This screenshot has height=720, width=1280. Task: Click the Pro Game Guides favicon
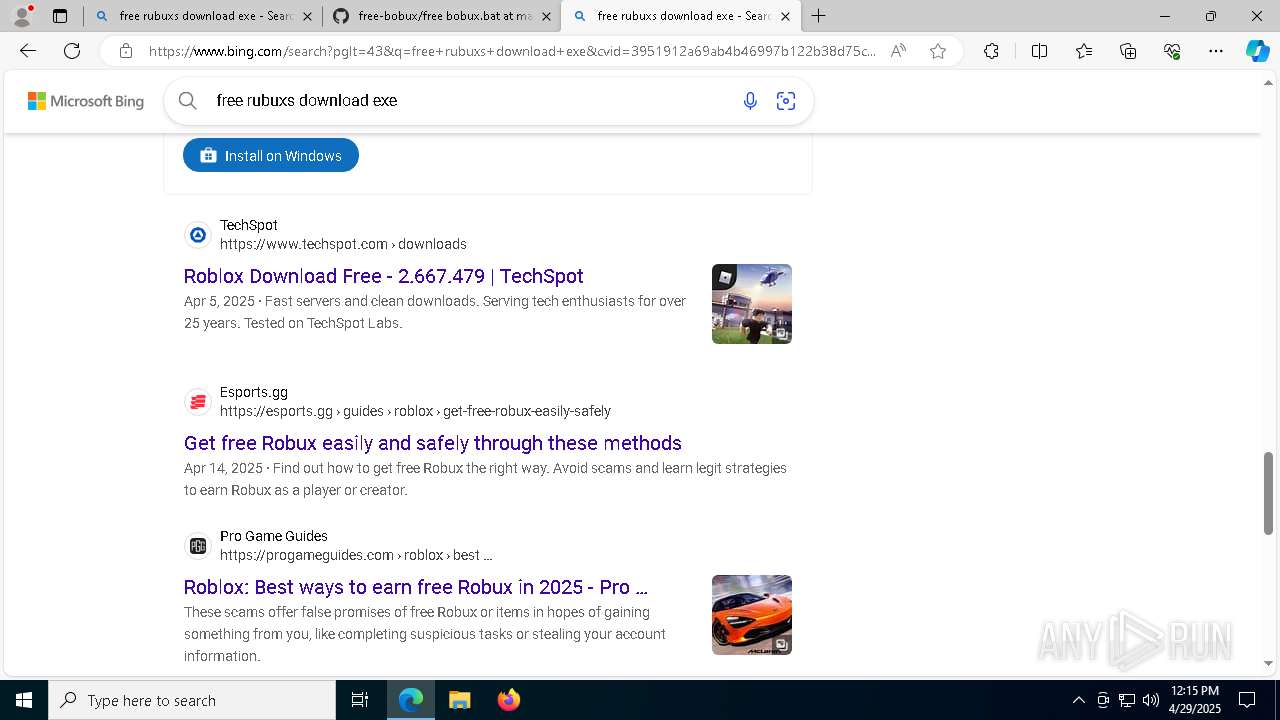198,546
